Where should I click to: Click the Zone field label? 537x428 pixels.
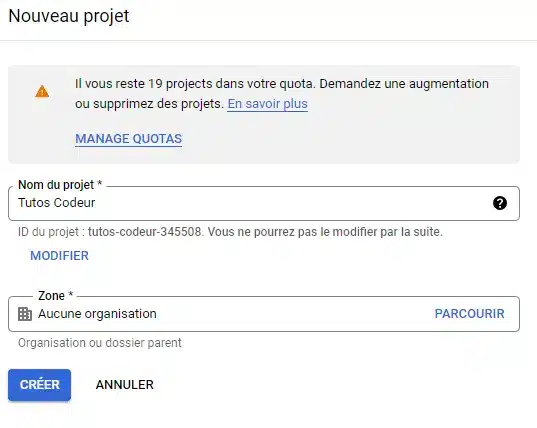point(55,295)
